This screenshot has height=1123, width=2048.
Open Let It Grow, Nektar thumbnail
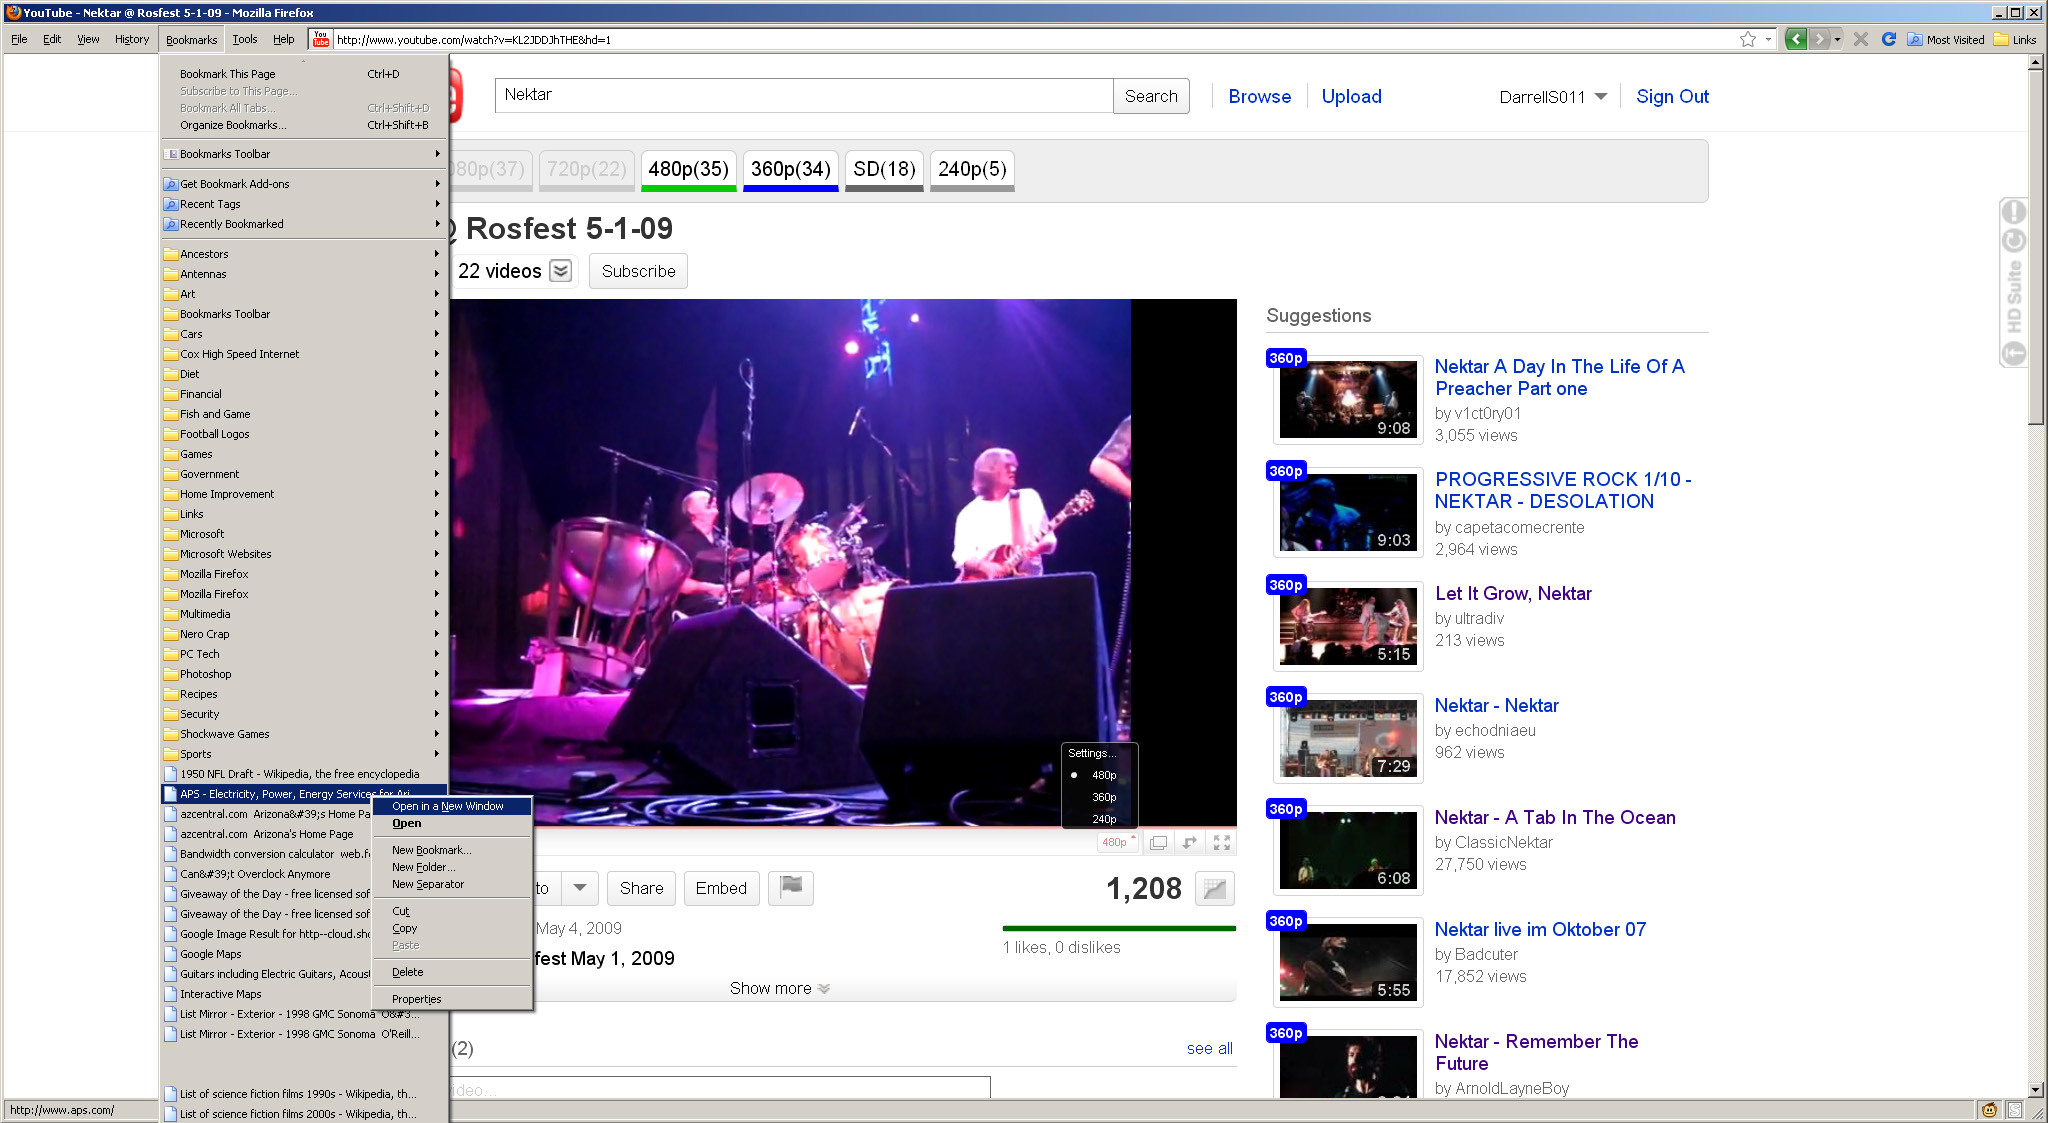pyautogui.click(x=1347, y=625)
